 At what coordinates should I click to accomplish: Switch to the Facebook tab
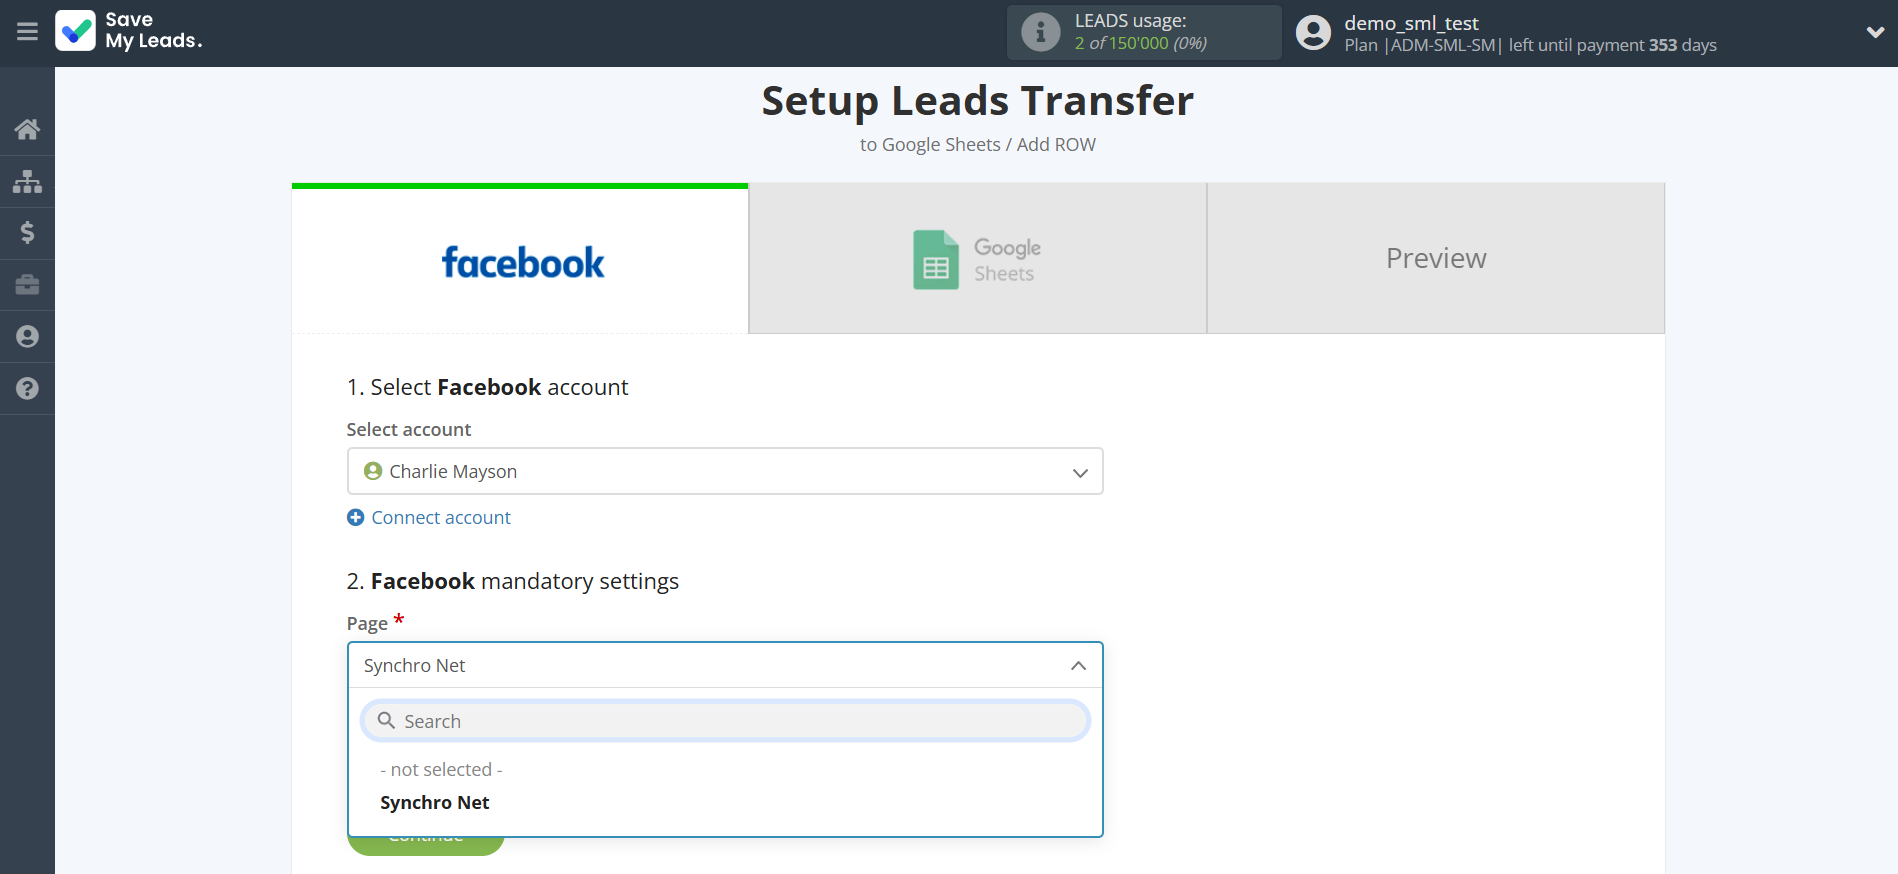(x=521, y=260)
